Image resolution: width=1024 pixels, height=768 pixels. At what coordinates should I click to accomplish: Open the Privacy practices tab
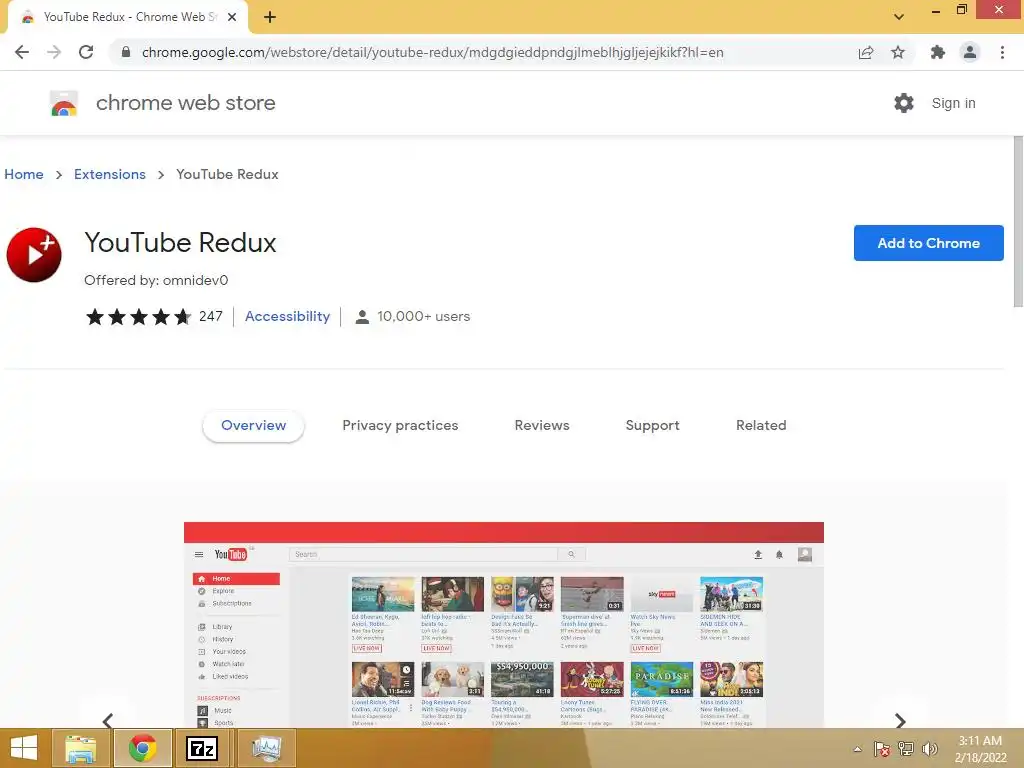coord(400,425)
